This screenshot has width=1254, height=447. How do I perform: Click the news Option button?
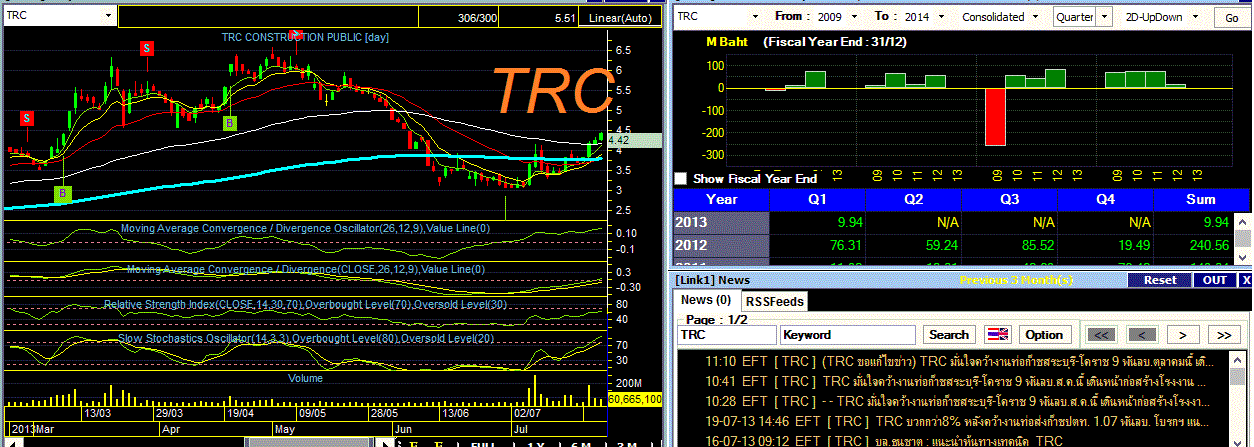point(1044,335)
